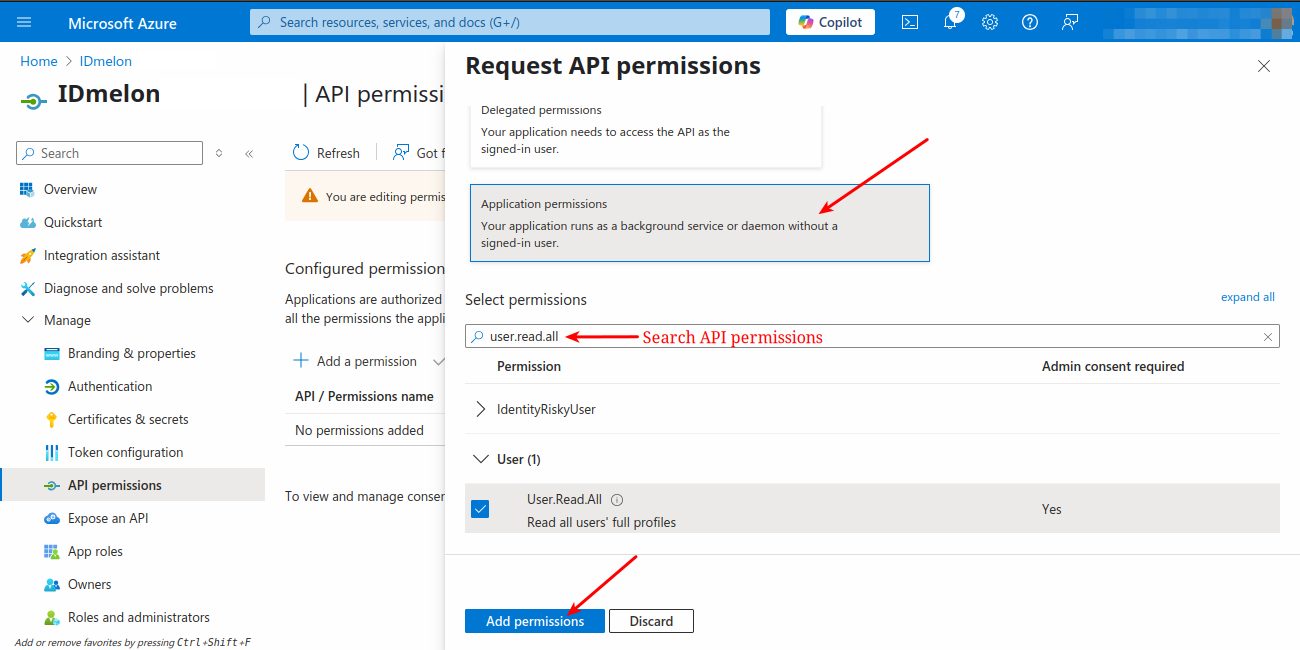
Task: Click the Admin consent required column header
Action: (x=1113, y=366)
